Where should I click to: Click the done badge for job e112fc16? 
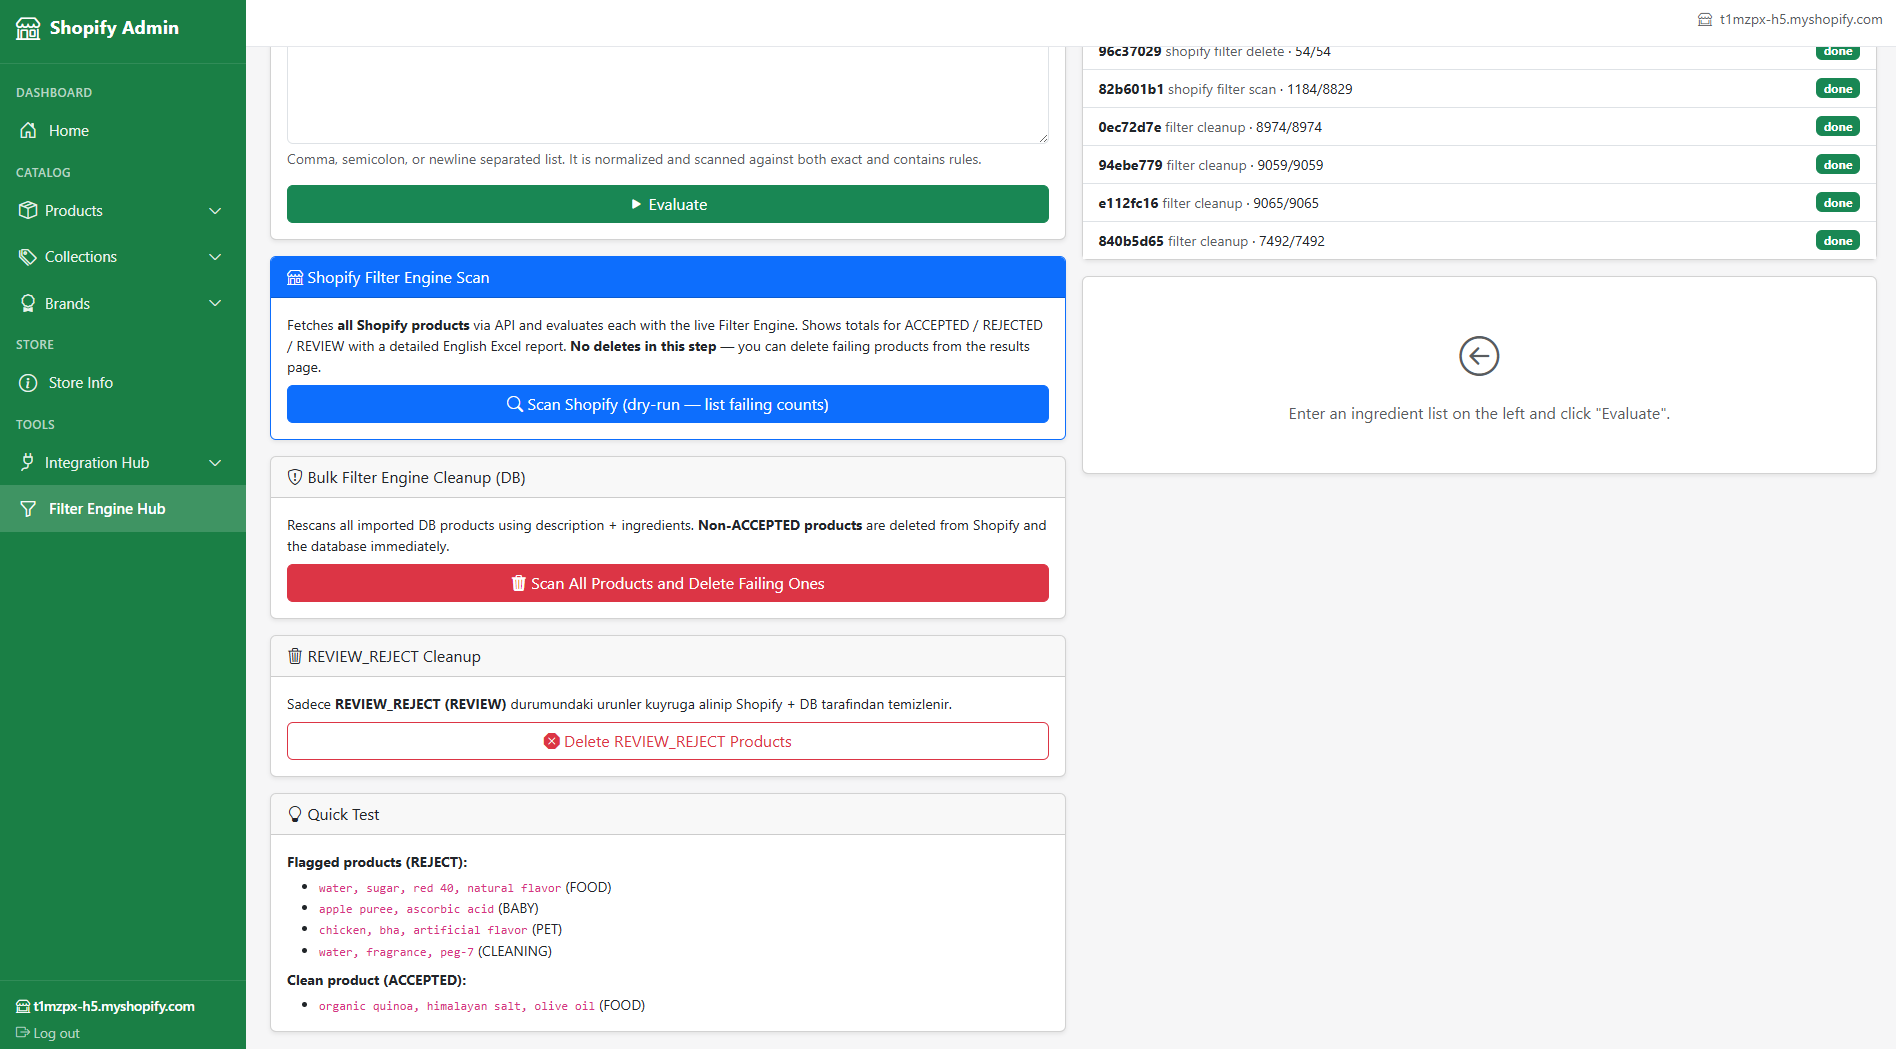coord(1838,203)
